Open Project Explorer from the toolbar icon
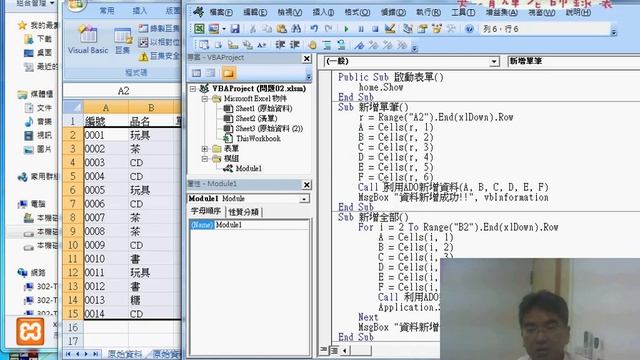Viewport: 640px width, 360px height. click(407, 29)
